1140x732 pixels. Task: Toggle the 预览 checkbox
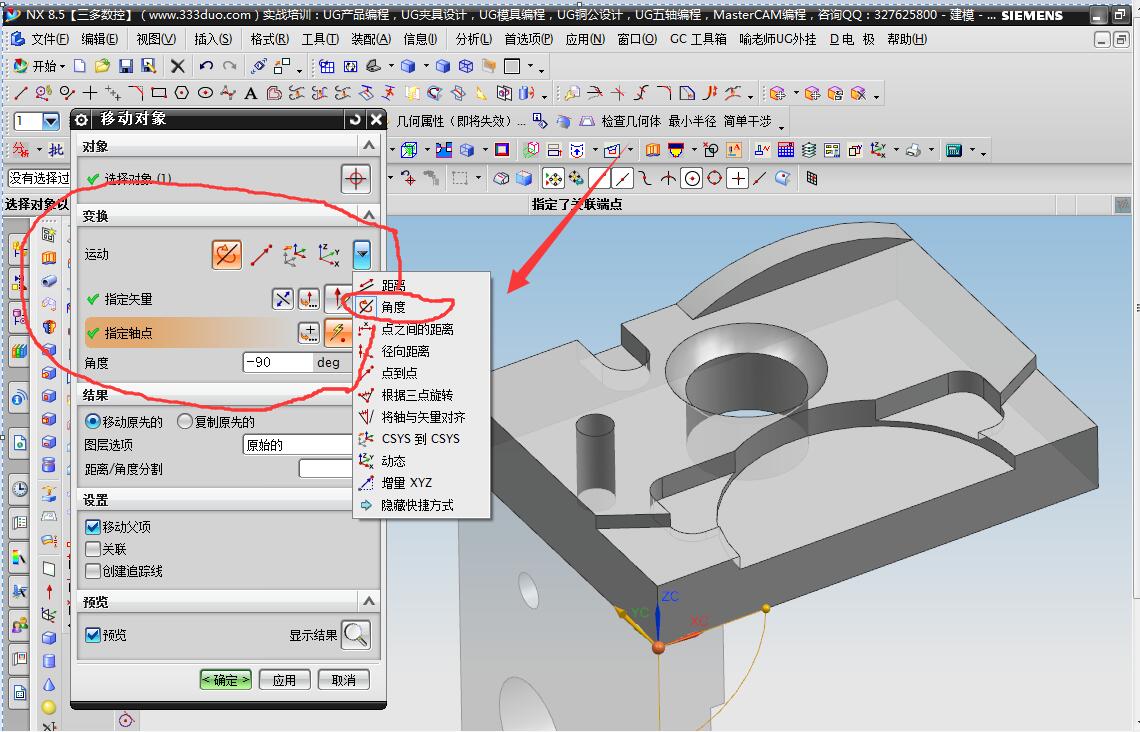click(x=92, y=635)
